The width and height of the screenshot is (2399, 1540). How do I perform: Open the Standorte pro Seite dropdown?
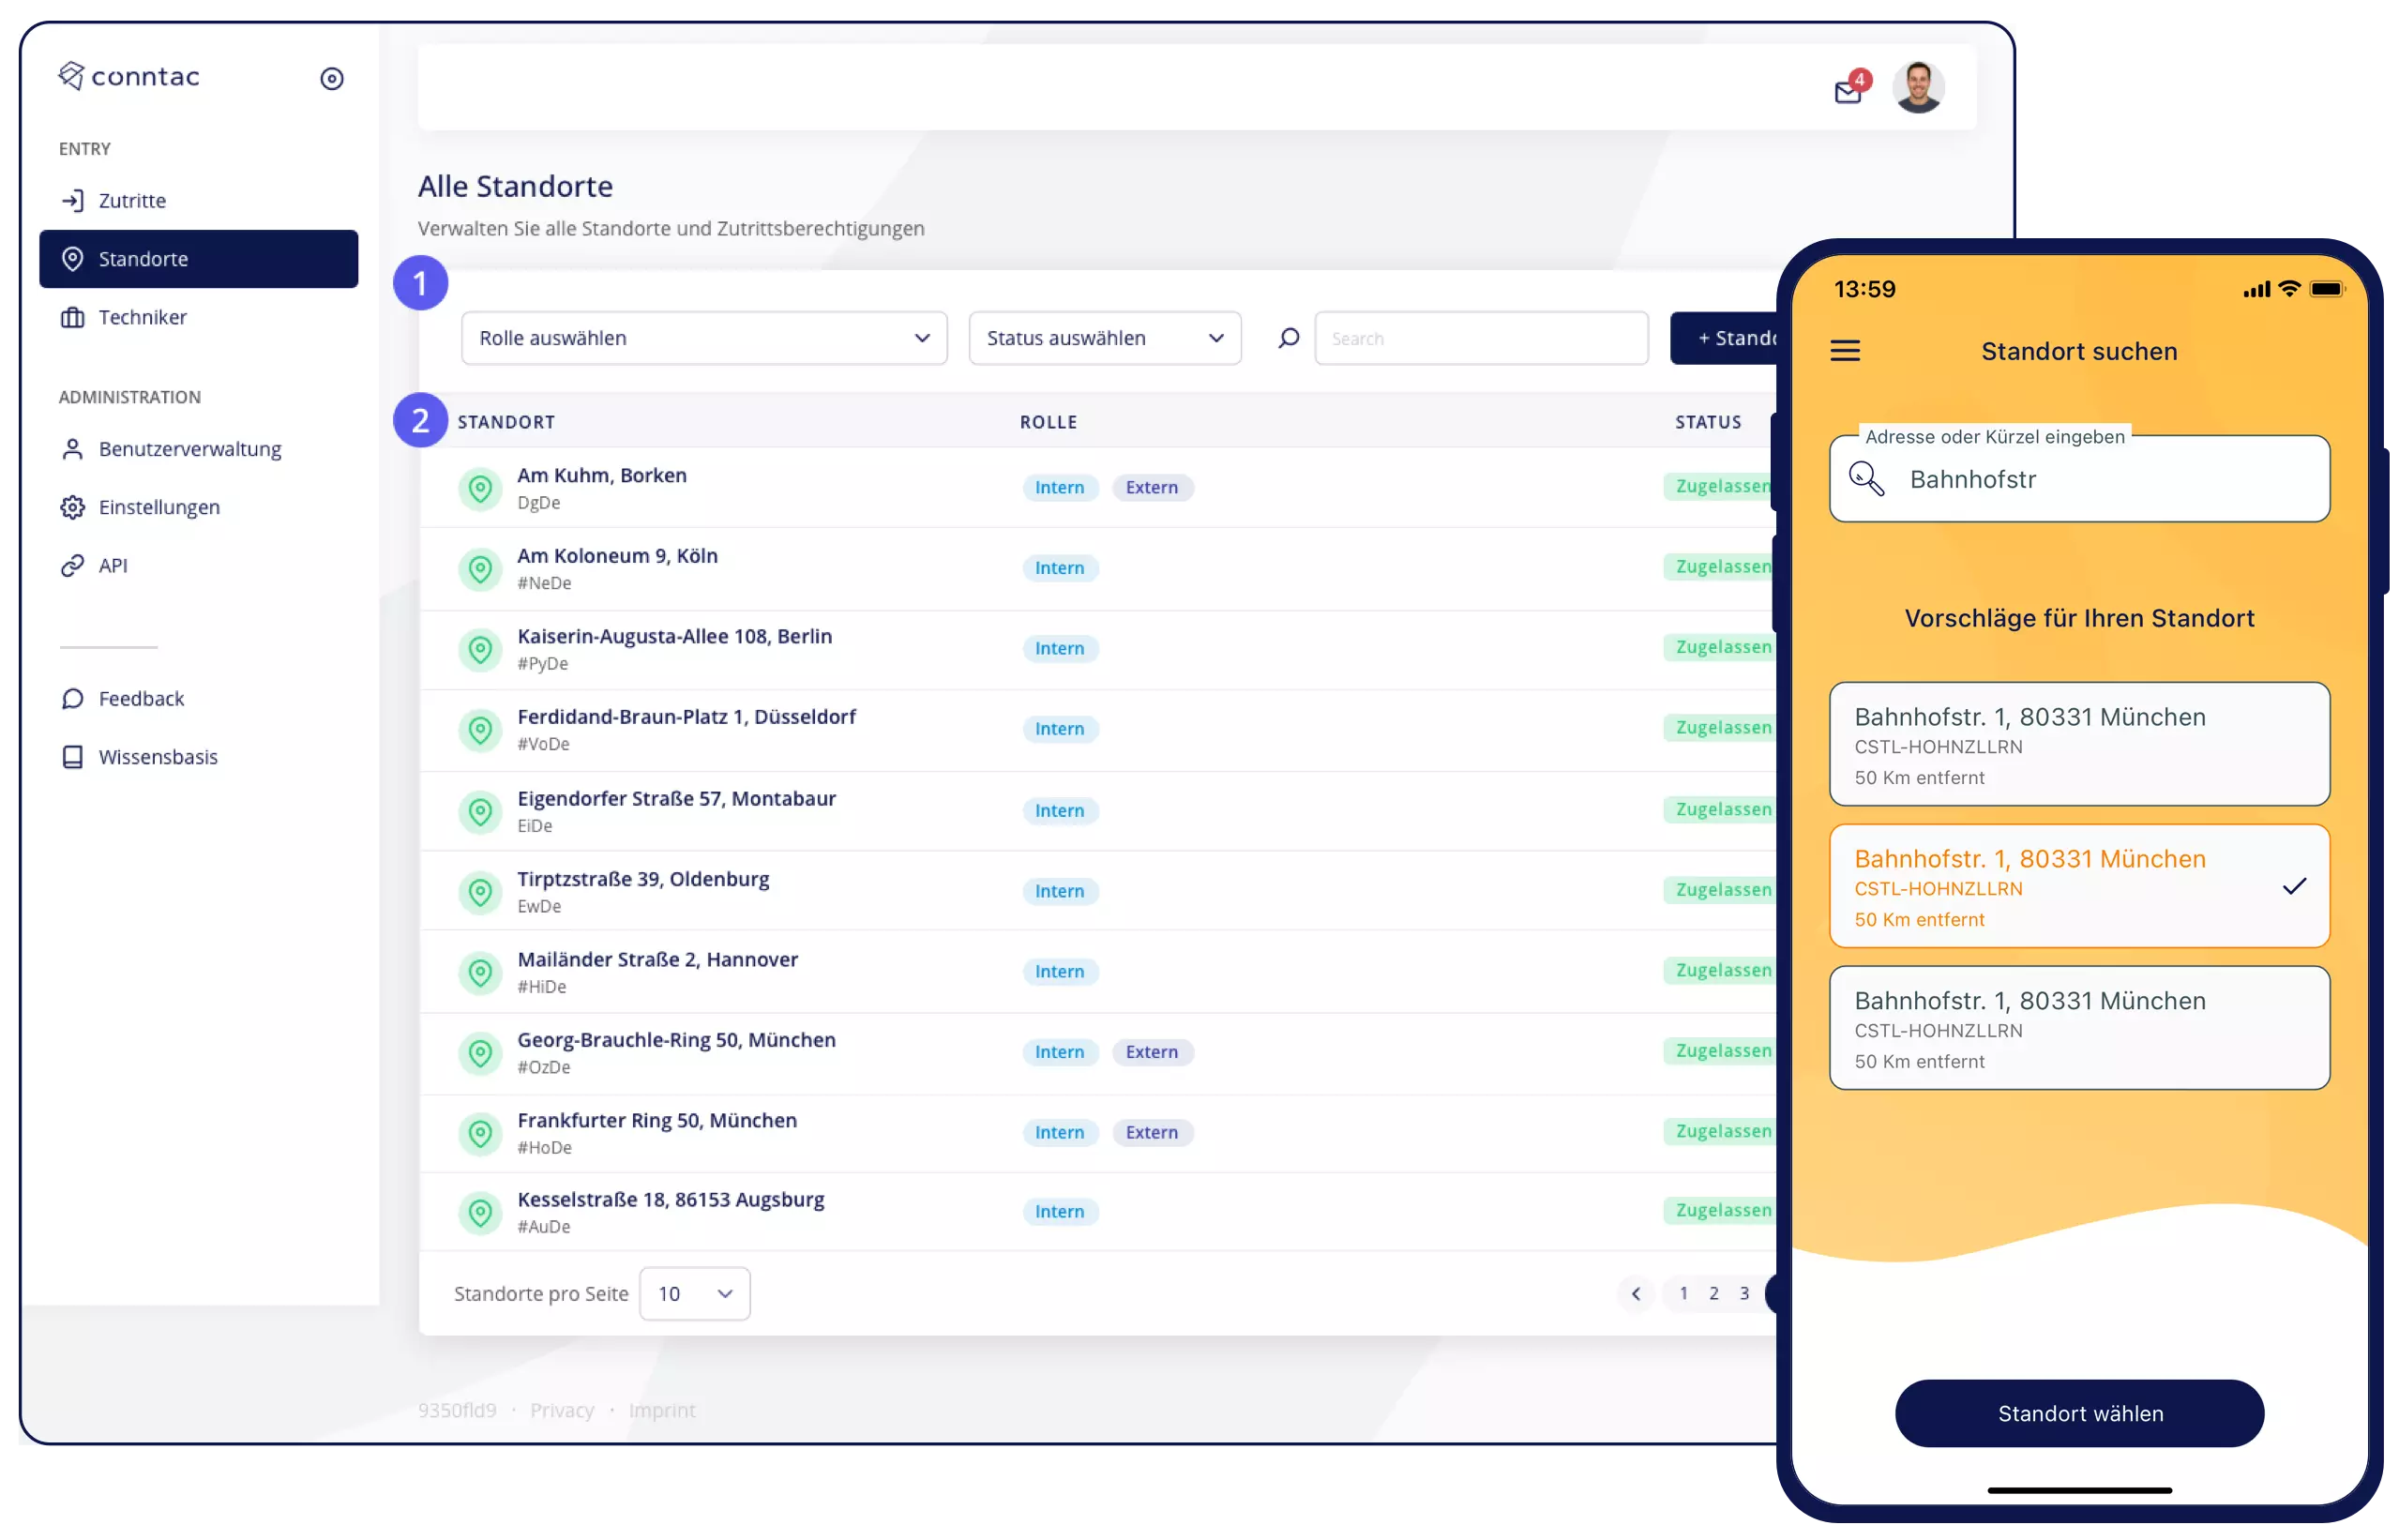[x=694, y=1293]
